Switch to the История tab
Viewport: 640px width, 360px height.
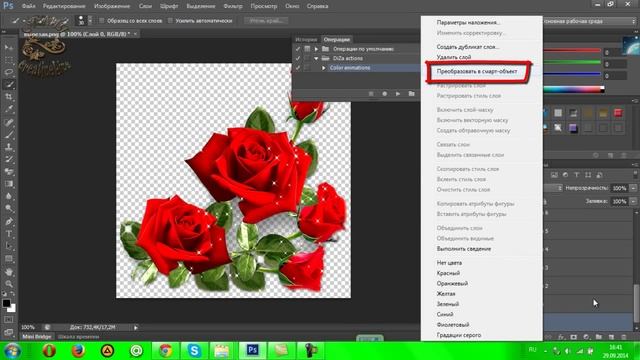306,40
